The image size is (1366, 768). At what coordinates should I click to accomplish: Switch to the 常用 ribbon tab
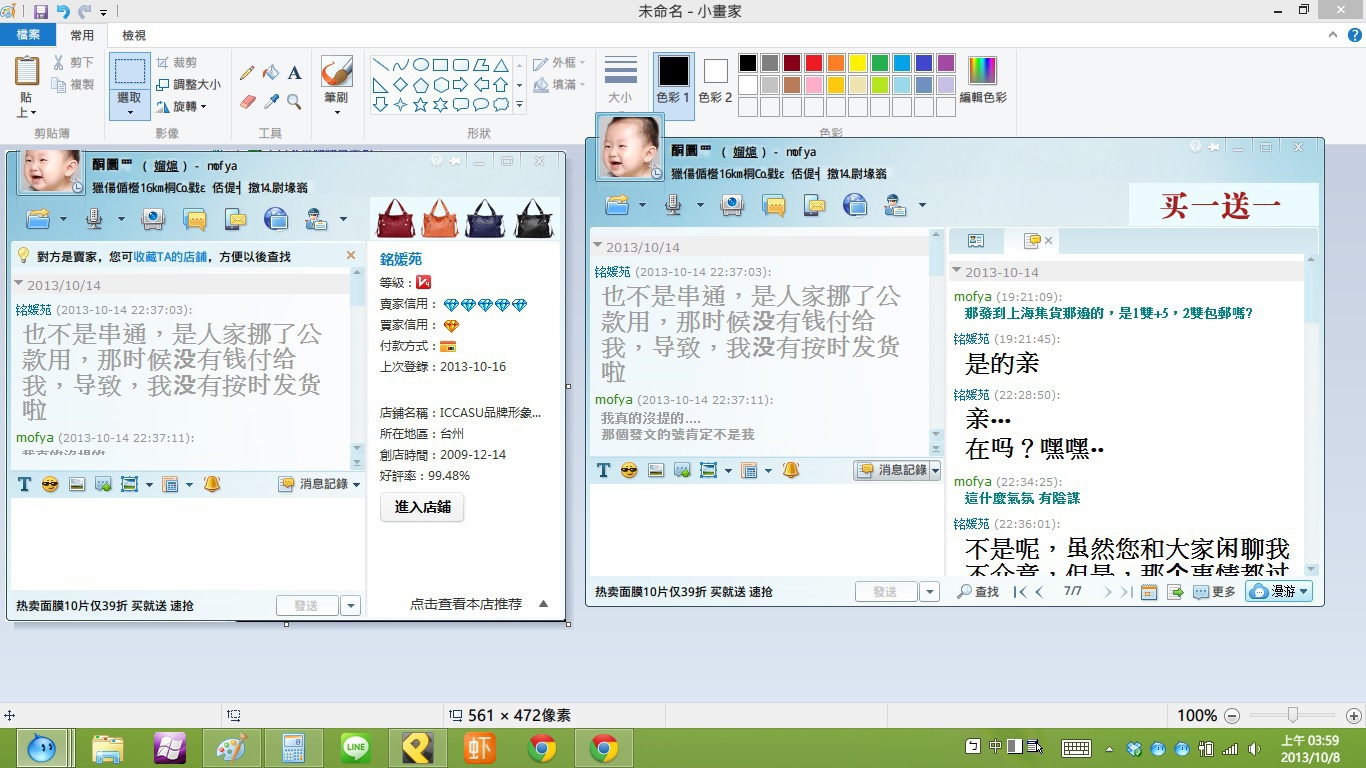[82, 35]
